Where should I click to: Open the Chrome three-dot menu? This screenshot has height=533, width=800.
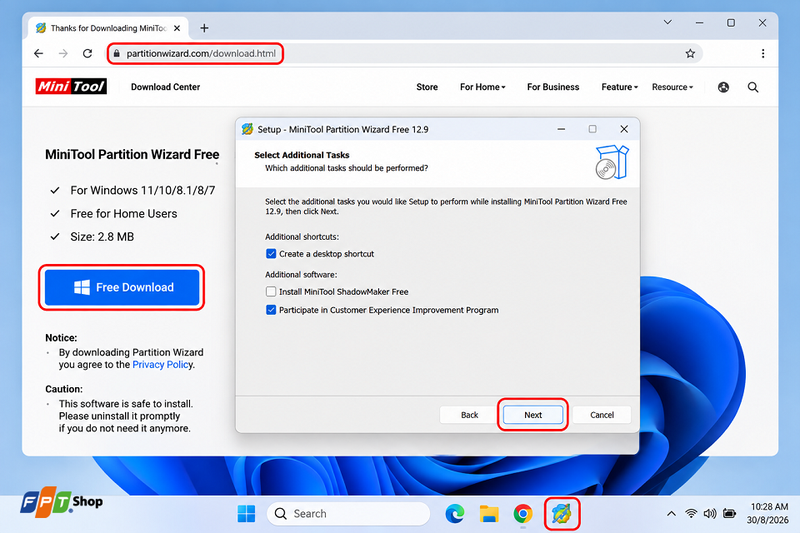click(763, 54)
